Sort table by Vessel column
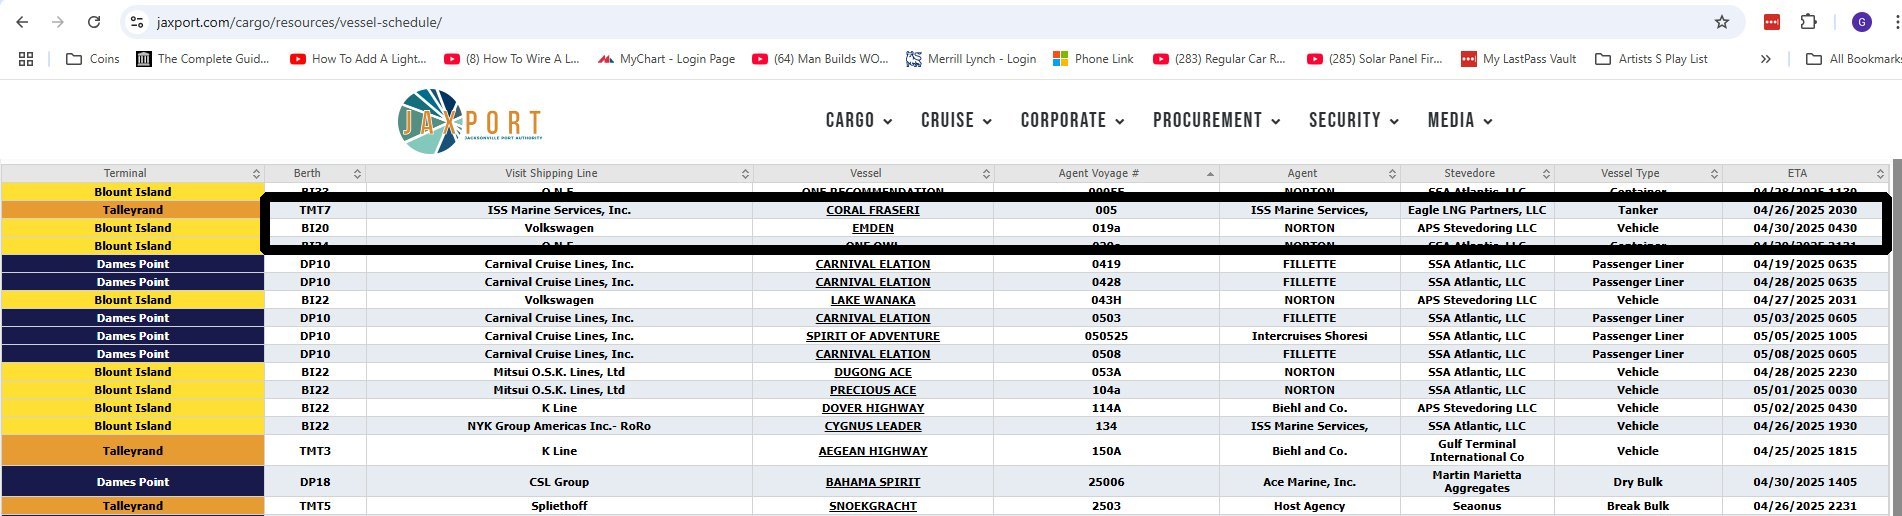The image size is (1902, 516). coord(873,173)
